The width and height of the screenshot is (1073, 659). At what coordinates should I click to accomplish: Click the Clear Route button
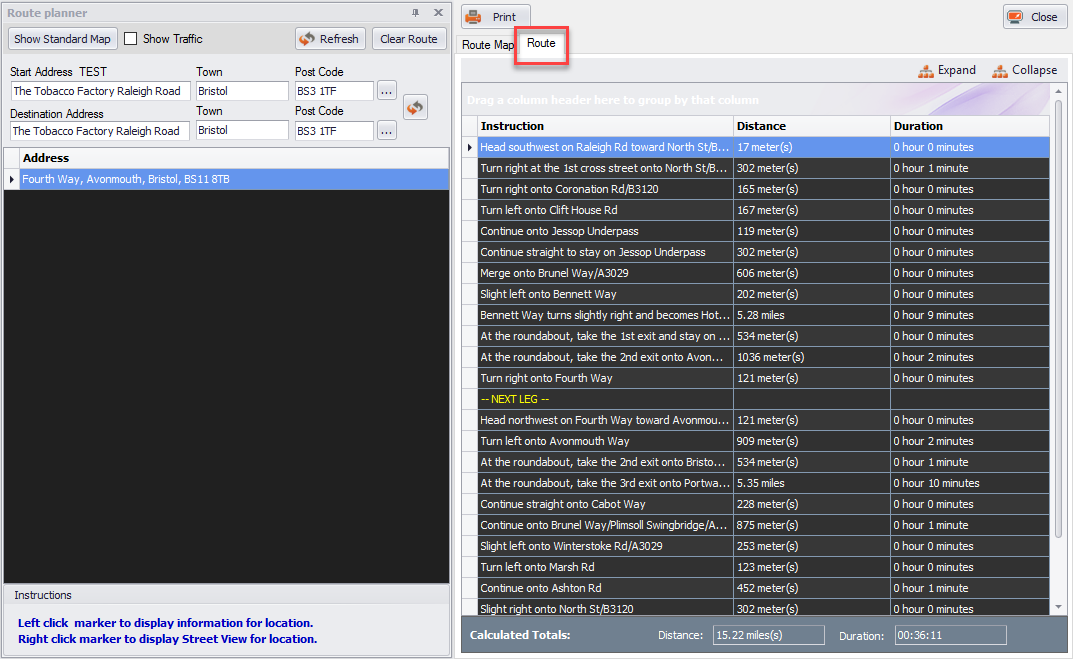click(409, 39)
